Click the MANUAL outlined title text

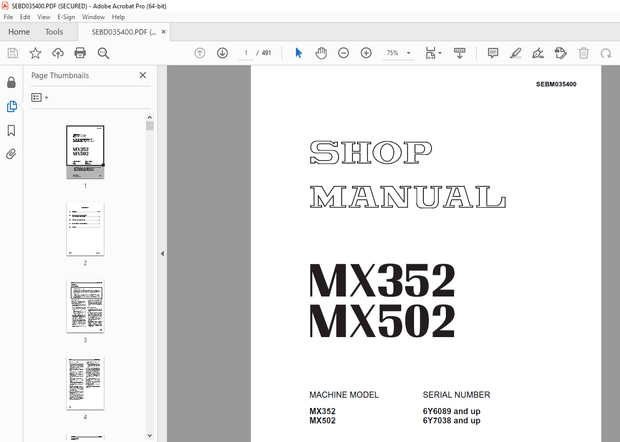tap(408, 197)
